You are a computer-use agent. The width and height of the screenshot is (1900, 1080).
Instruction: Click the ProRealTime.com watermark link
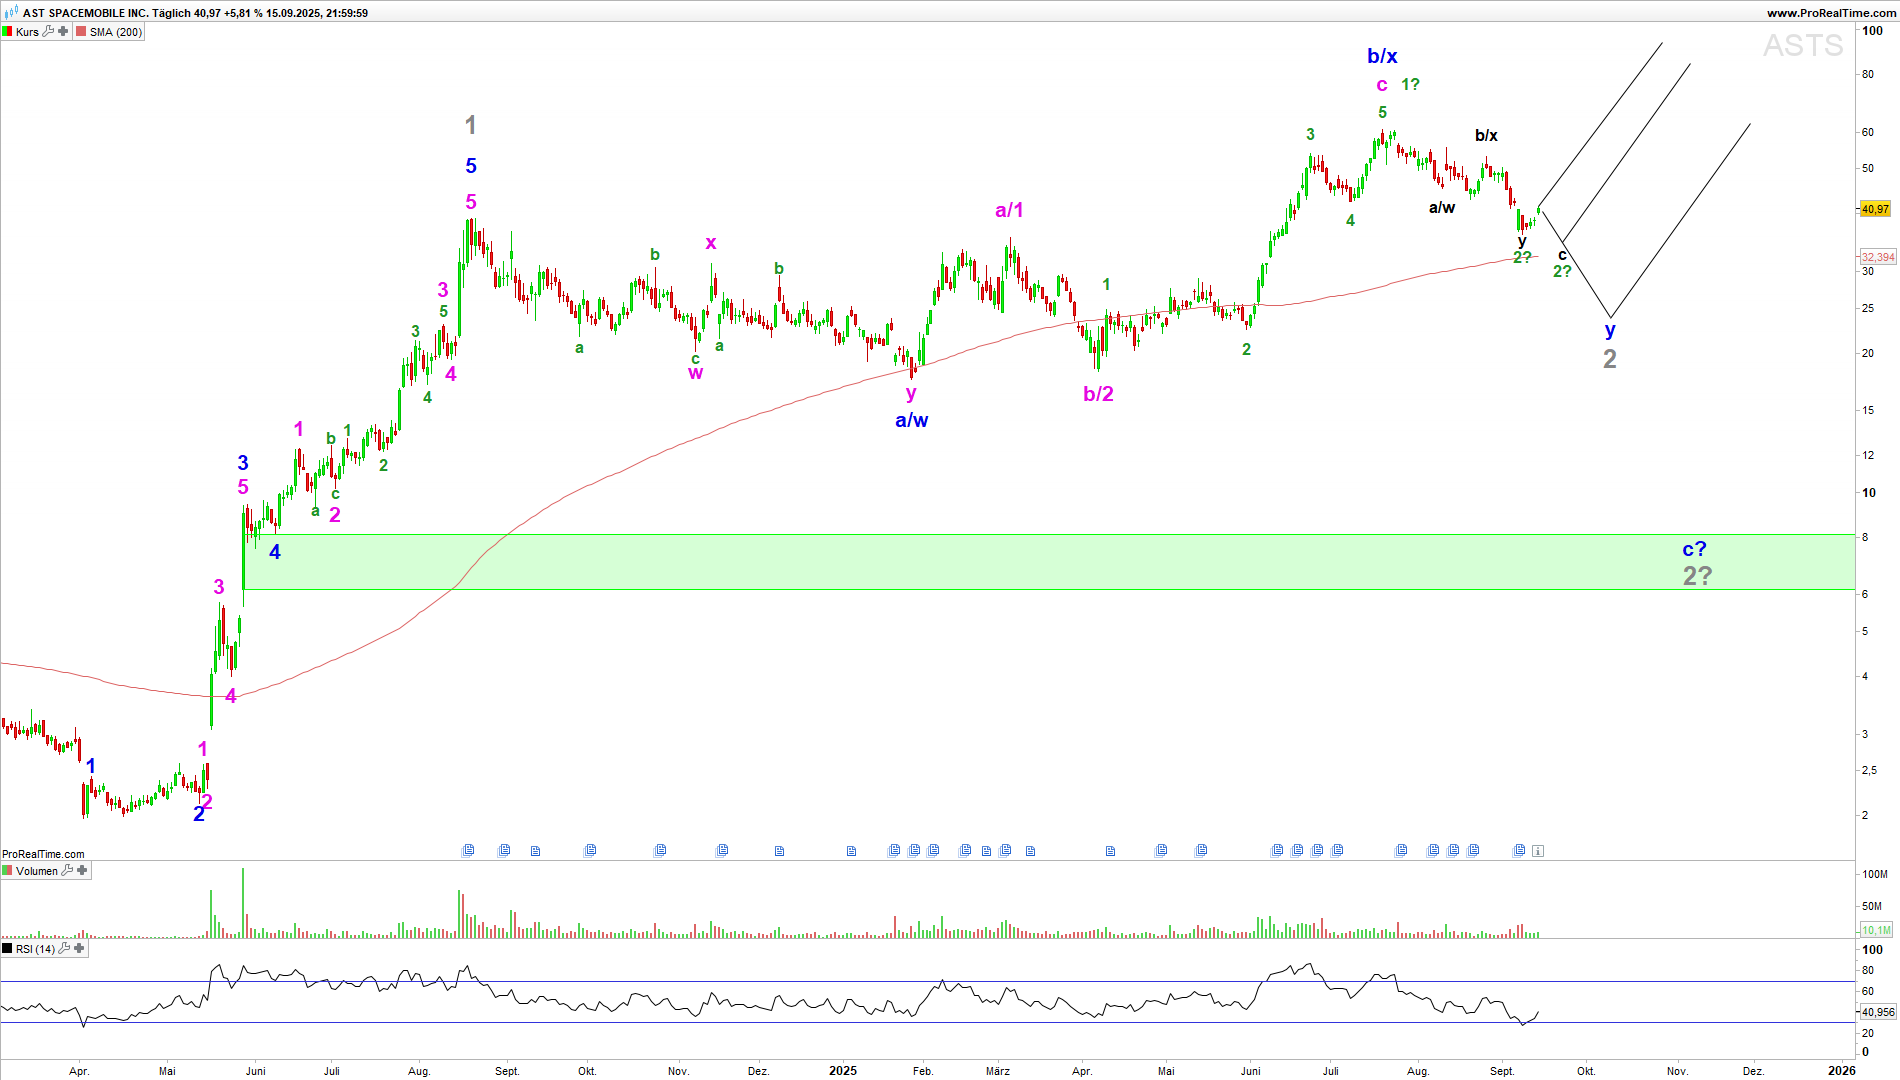click(x=43, y=854)
